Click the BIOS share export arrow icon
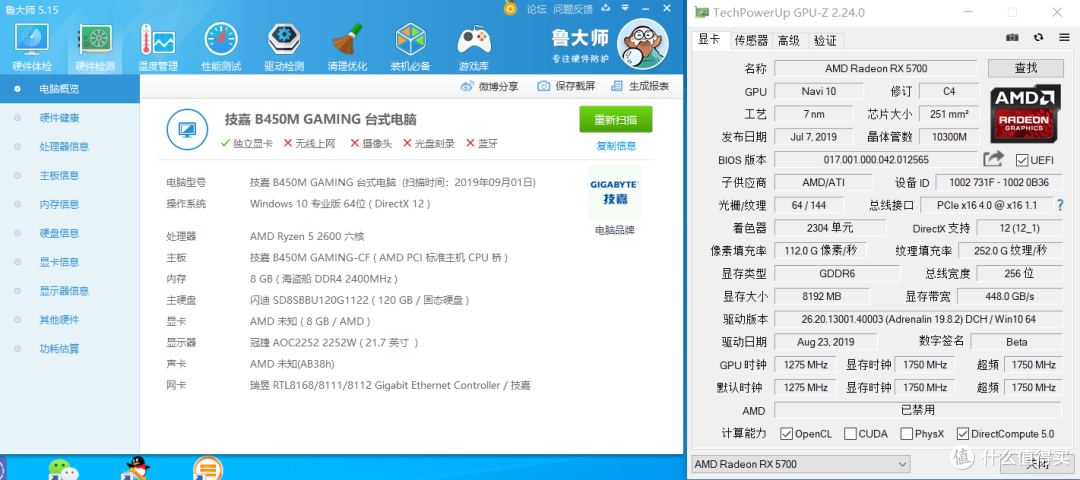The image size is (1080, 480). tap(993, 159)
